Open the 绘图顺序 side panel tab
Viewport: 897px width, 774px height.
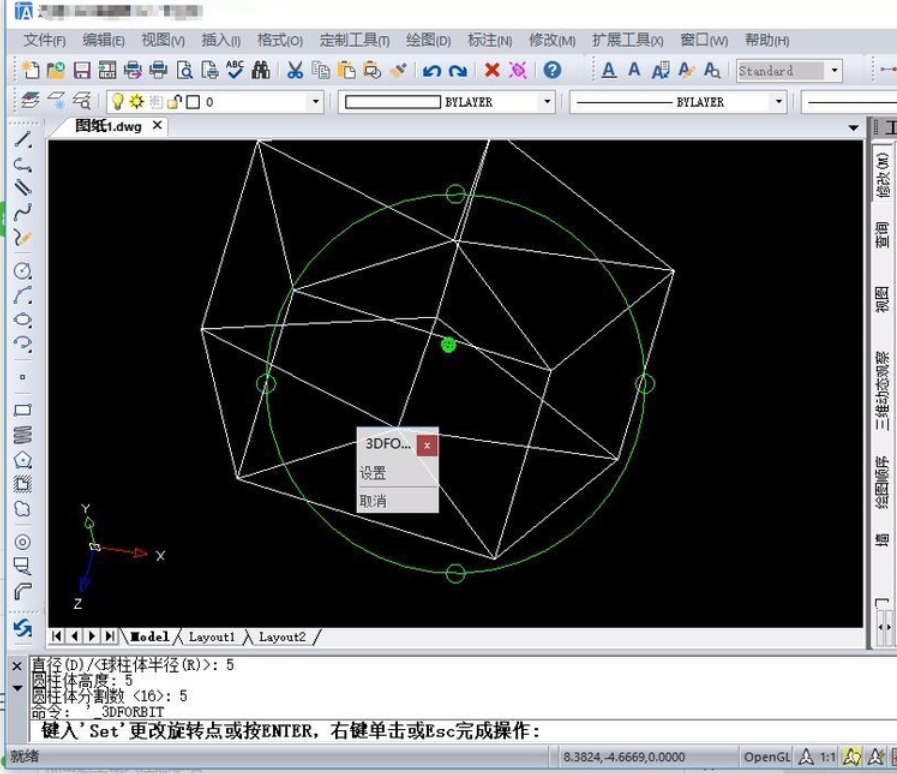(882, 482)
